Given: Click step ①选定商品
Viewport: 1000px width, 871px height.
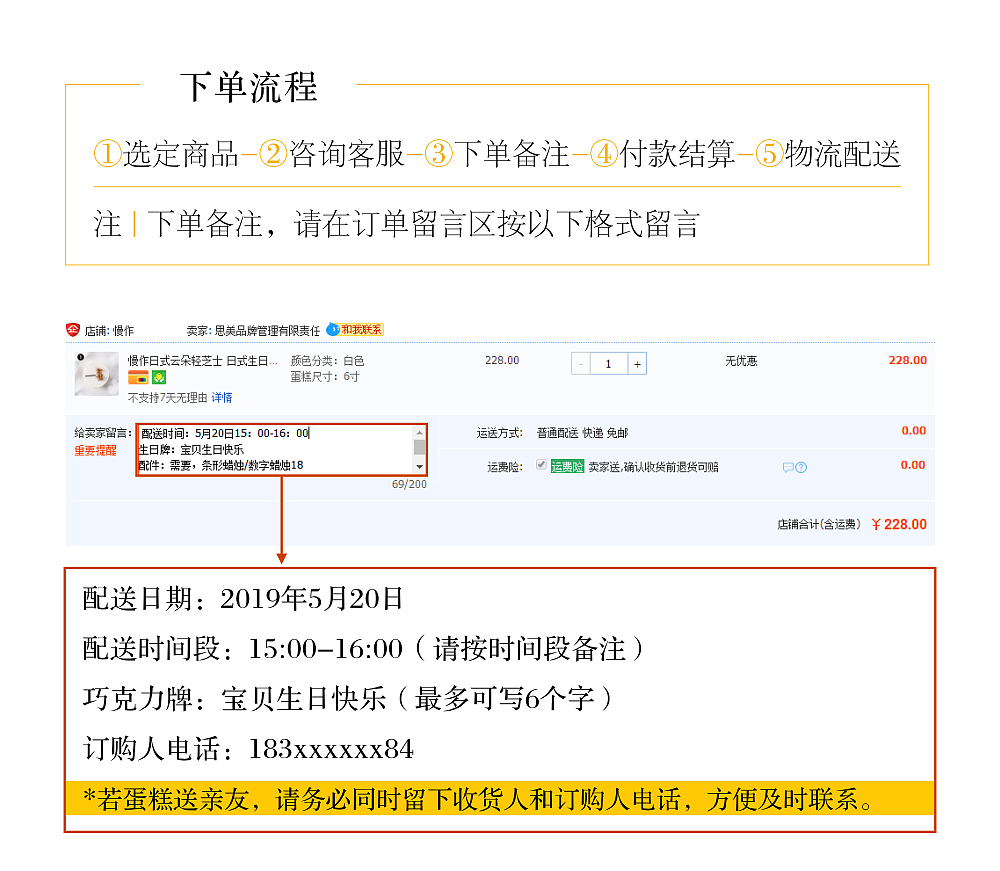Looking at the screenshot, I should tap(166, 154).
